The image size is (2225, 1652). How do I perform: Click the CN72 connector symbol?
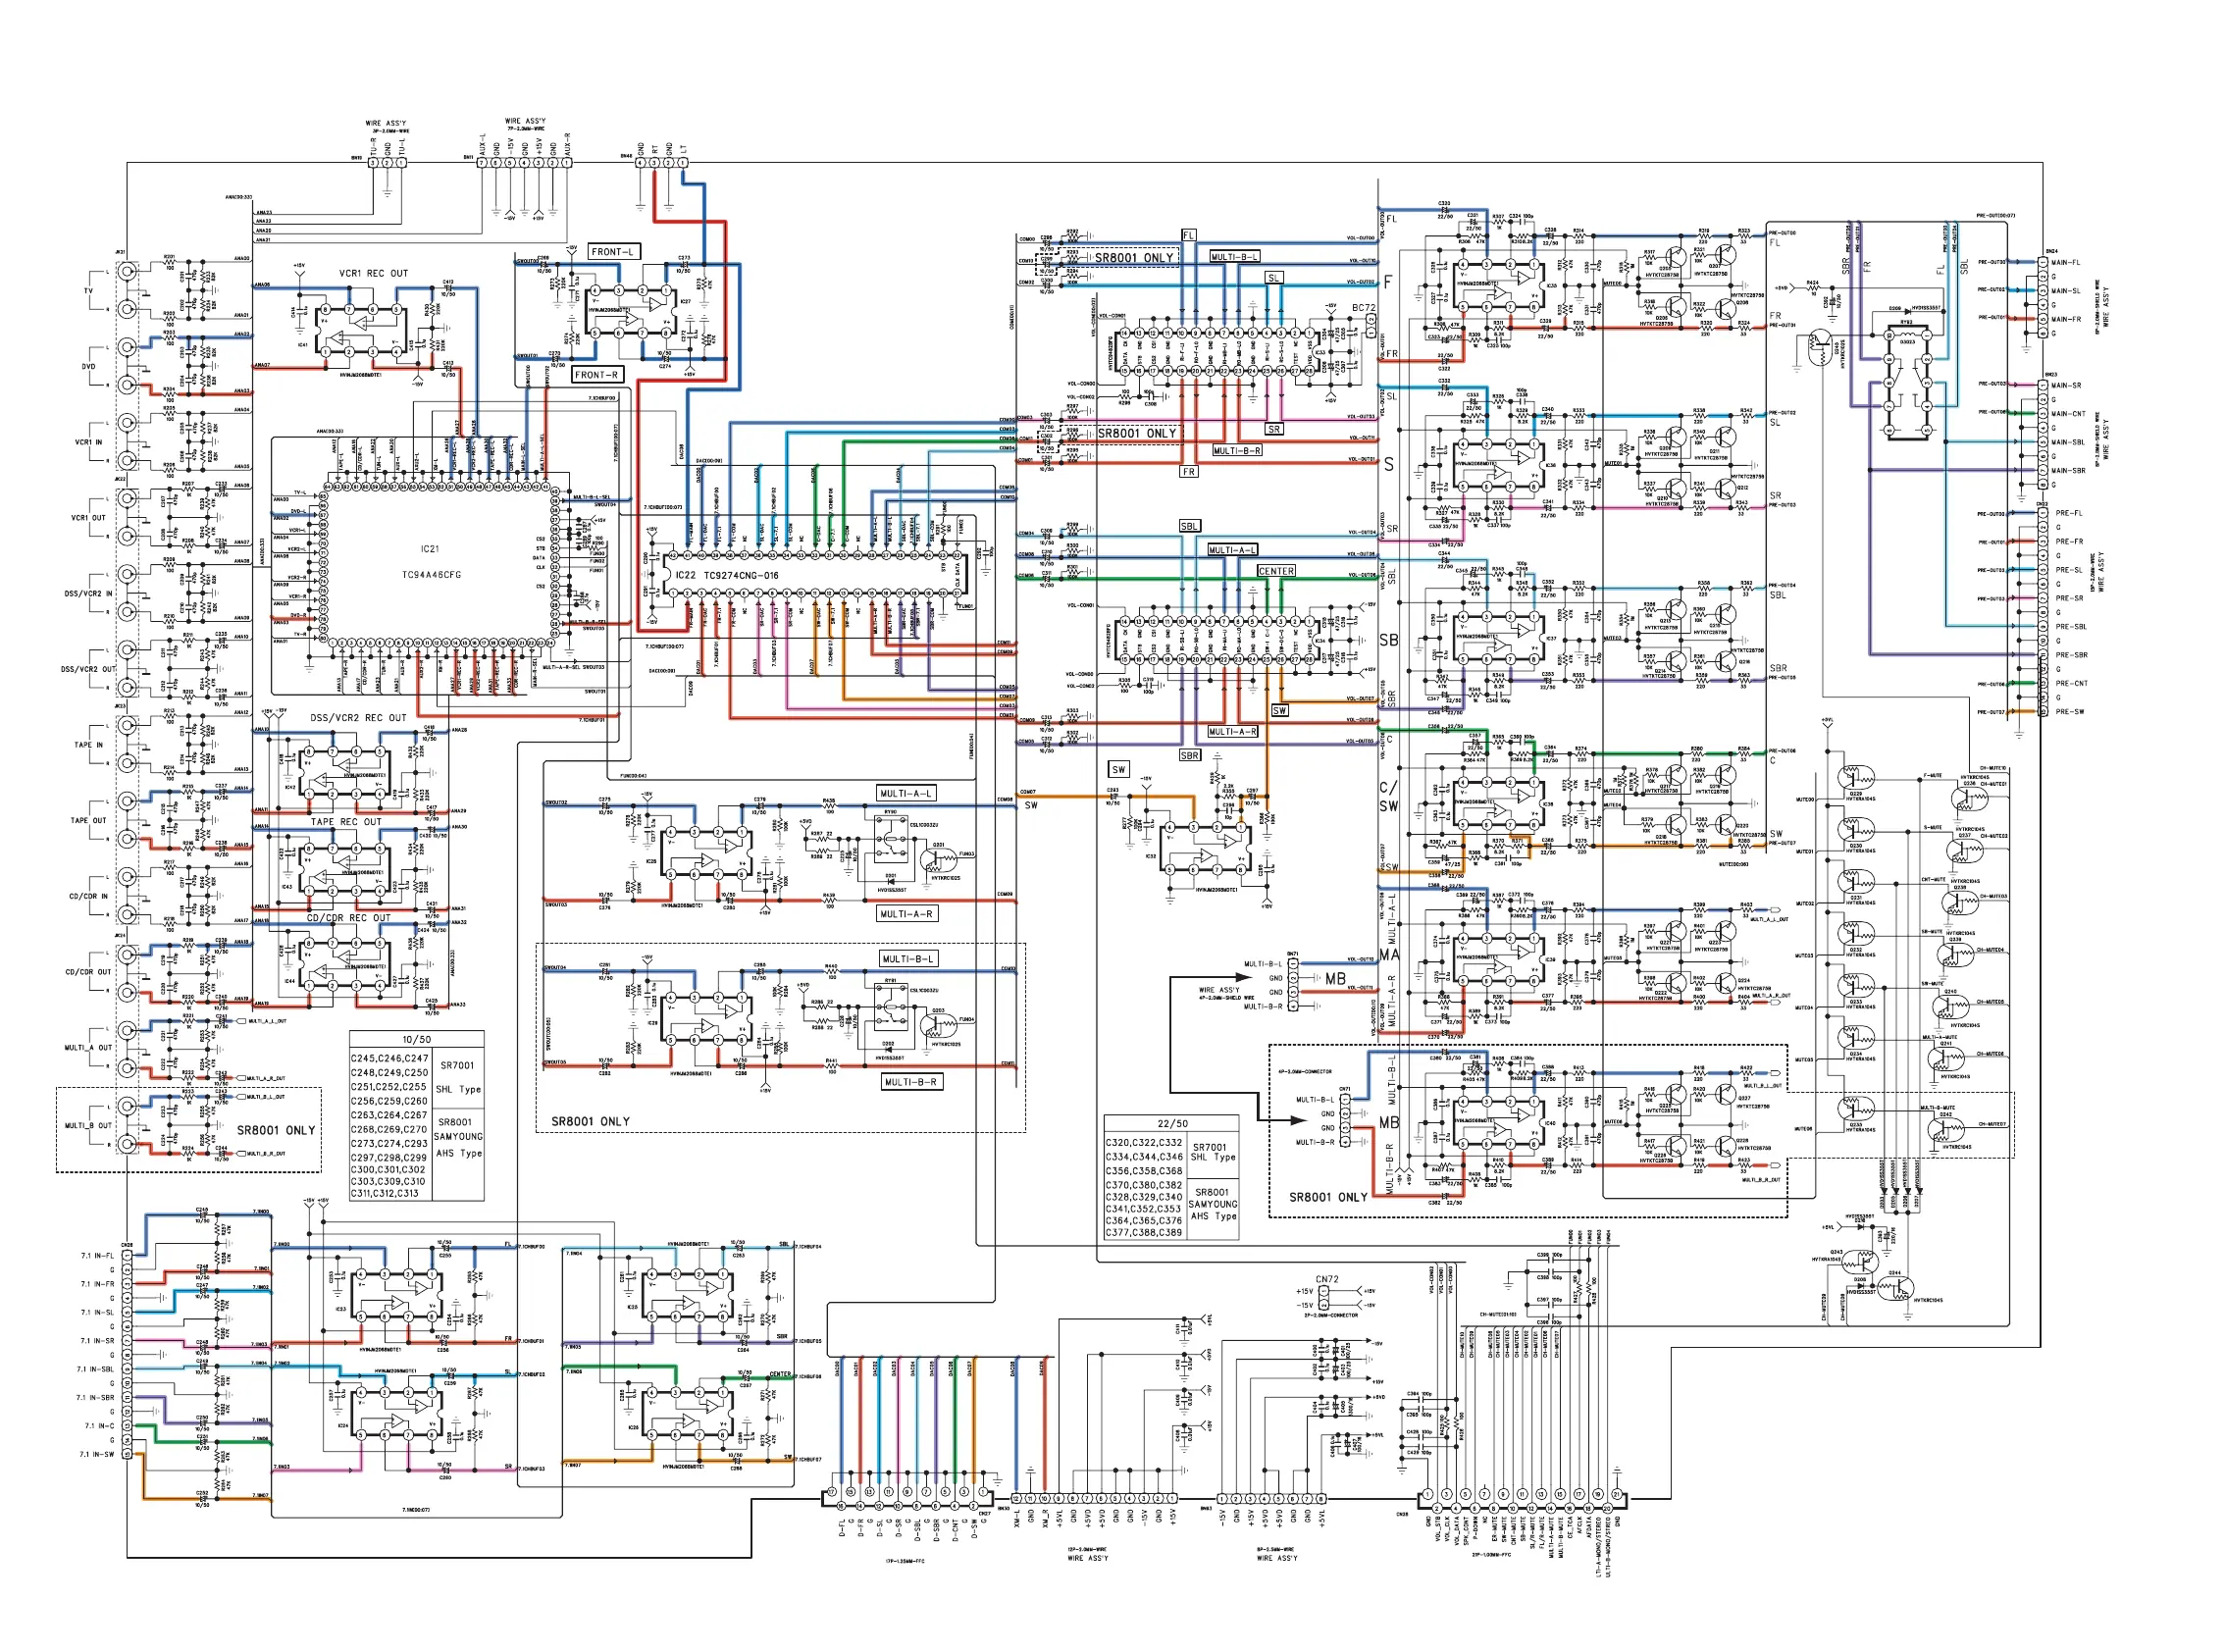tap(1325, 1299)
